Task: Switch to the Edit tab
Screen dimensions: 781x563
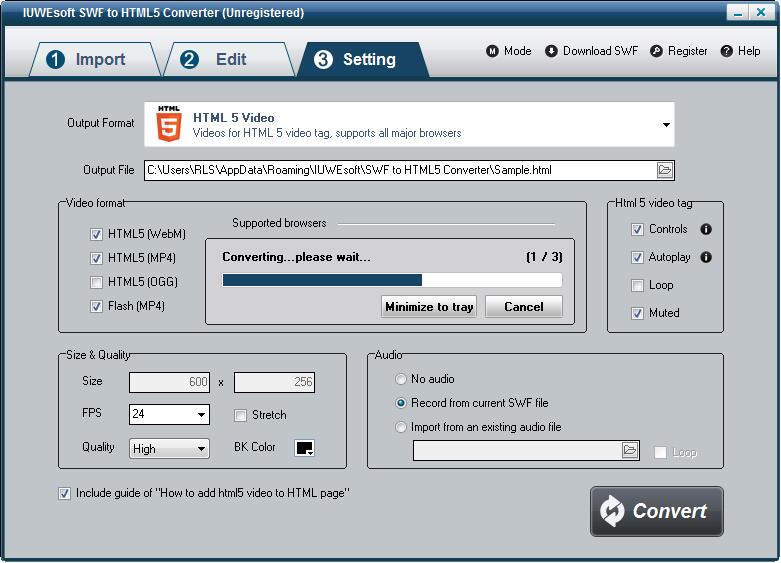Action: 229,59
